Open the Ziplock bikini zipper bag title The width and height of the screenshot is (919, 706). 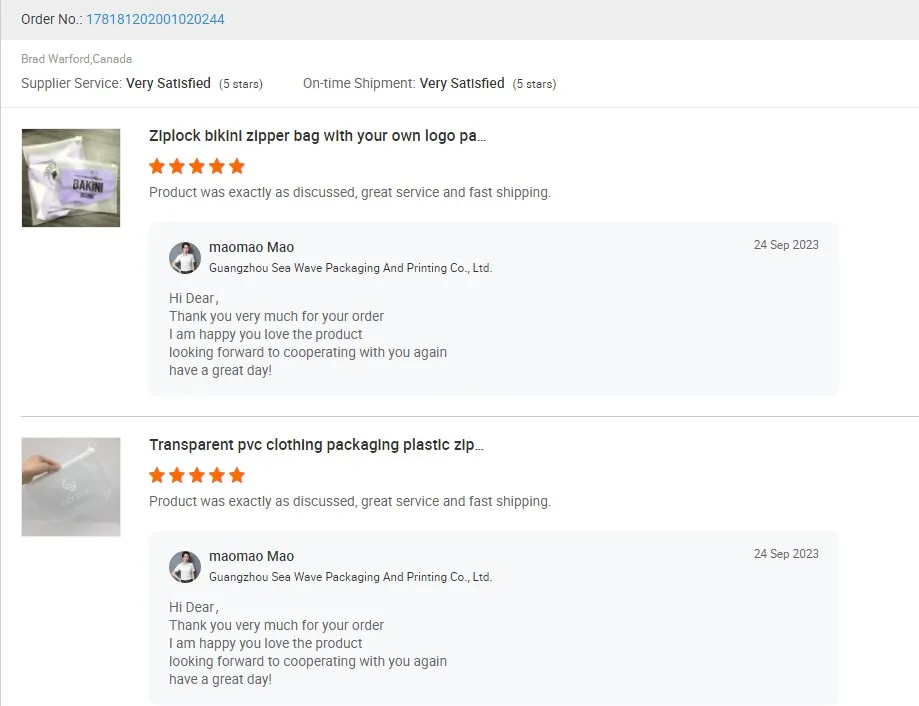(317, 136)
